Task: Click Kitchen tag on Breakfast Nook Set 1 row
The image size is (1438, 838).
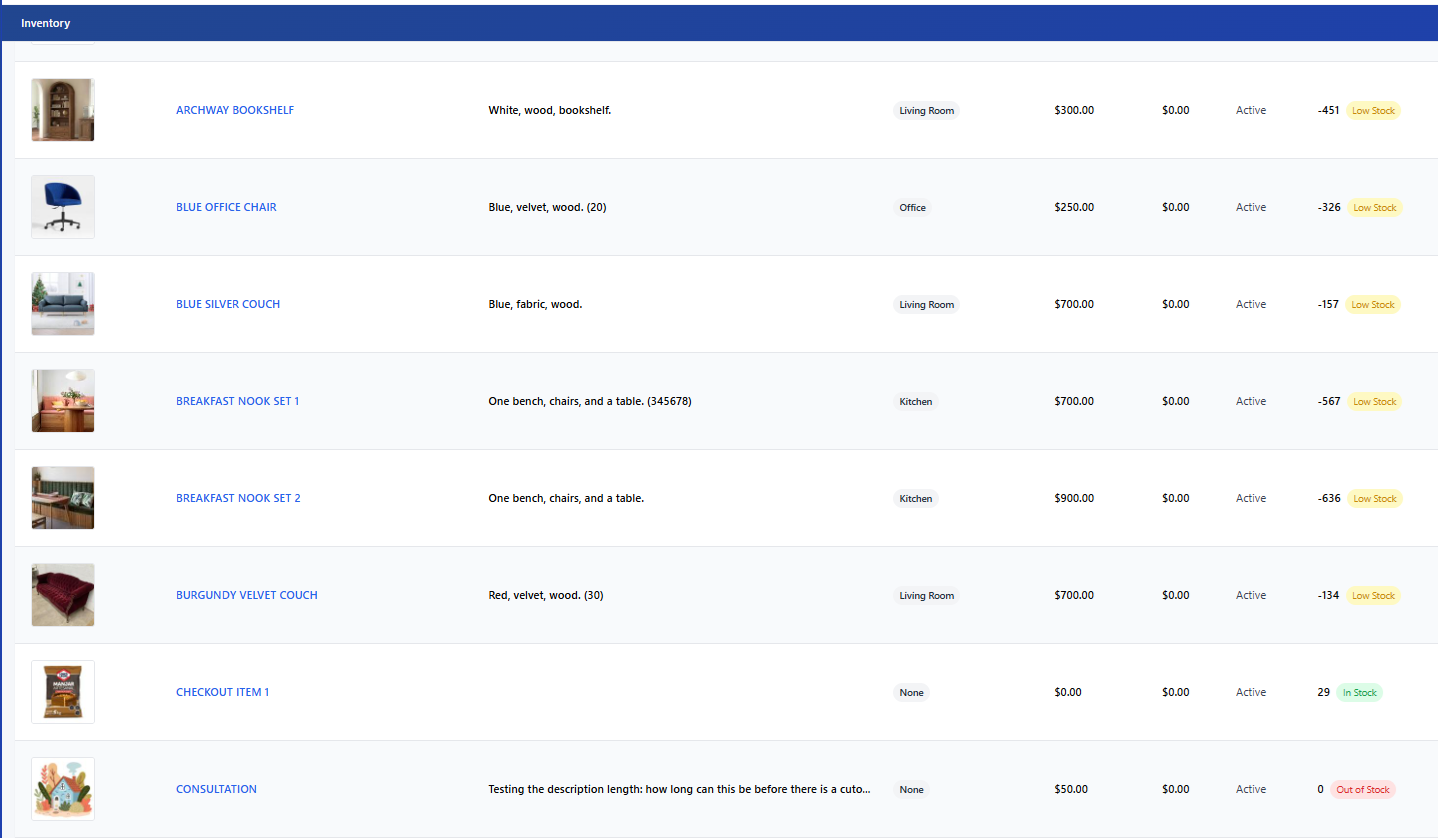Action: point(916,402)
